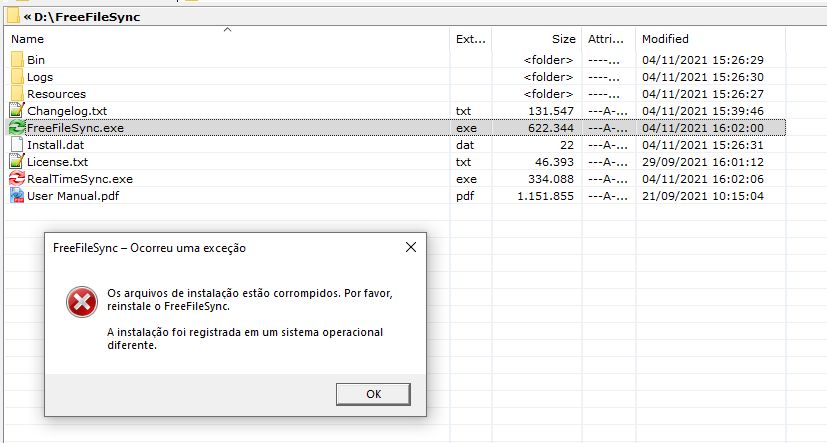Viewport: 827px width, 443px height.
Task: Click size value 46.393 of License.txt
Action: (x=554, y=162)
